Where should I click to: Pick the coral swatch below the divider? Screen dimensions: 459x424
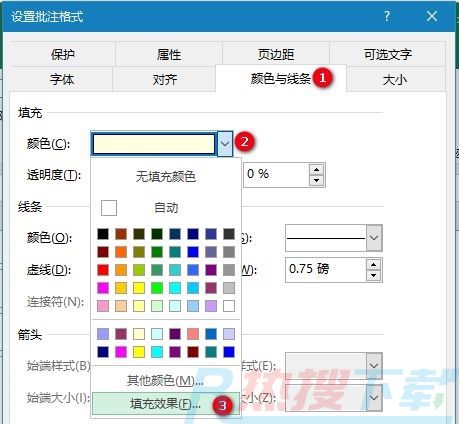tap(193, 334)
